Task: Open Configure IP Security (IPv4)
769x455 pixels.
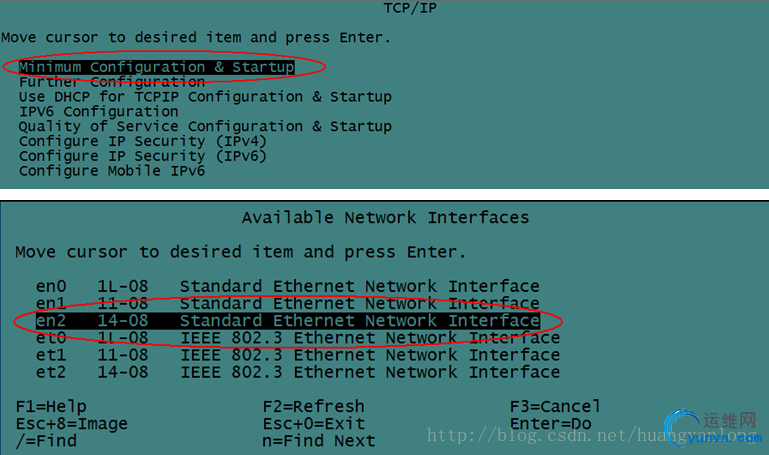Action: pyautogui.click(x=141, y=142)
